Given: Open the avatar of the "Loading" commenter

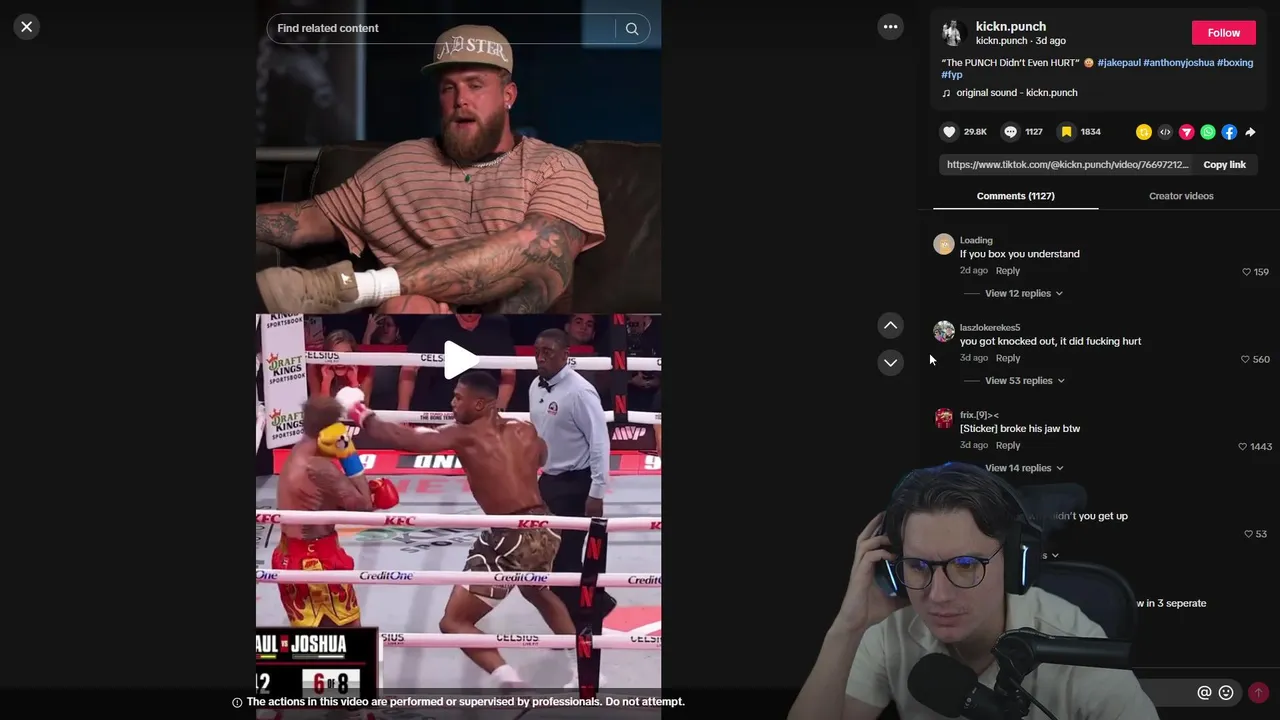Looking at the screenshot, I should (944, 245).
